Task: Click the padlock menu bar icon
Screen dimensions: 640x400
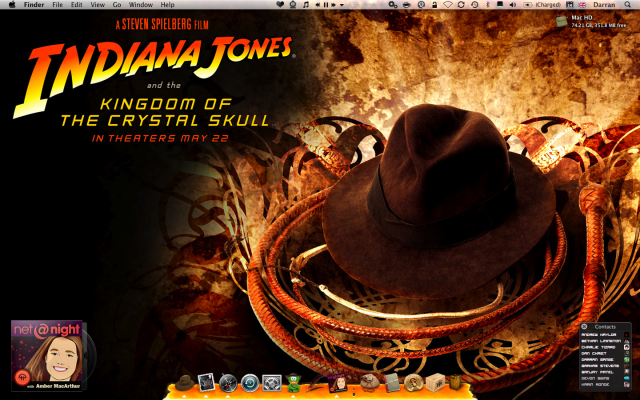Action: [x=434, y=5]
